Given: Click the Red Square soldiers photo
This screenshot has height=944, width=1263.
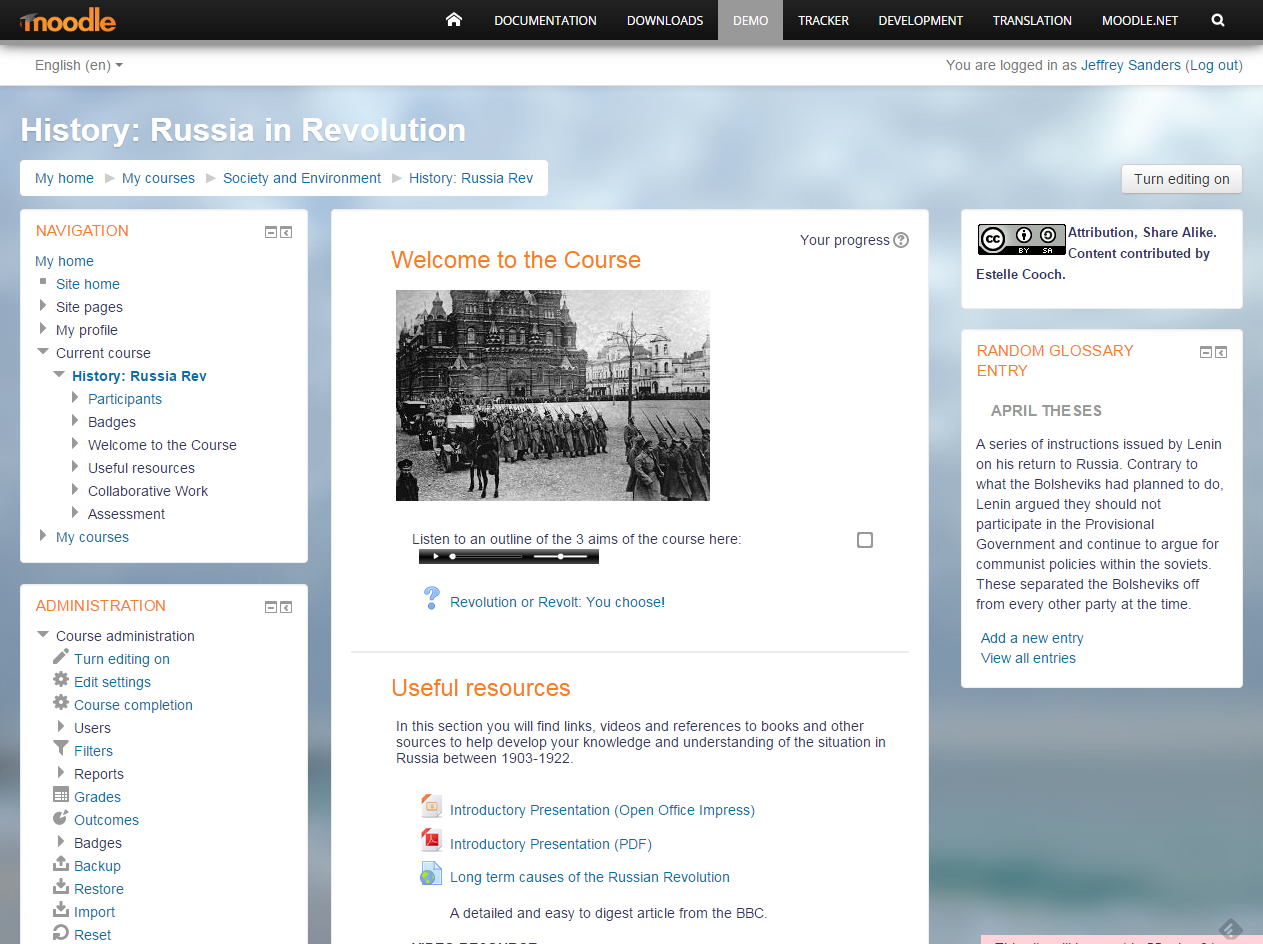Looking at the screenshot, I should click(x=553, y=395).
